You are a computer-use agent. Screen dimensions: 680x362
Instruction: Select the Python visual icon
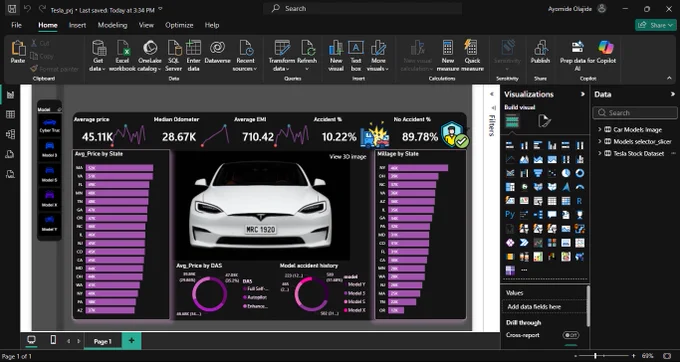510,215
